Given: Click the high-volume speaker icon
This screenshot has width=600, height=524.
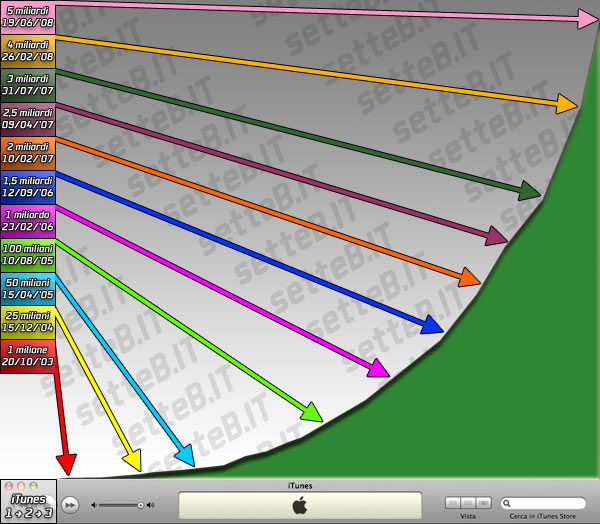Looking at the screenshot, I should (150, 505).
